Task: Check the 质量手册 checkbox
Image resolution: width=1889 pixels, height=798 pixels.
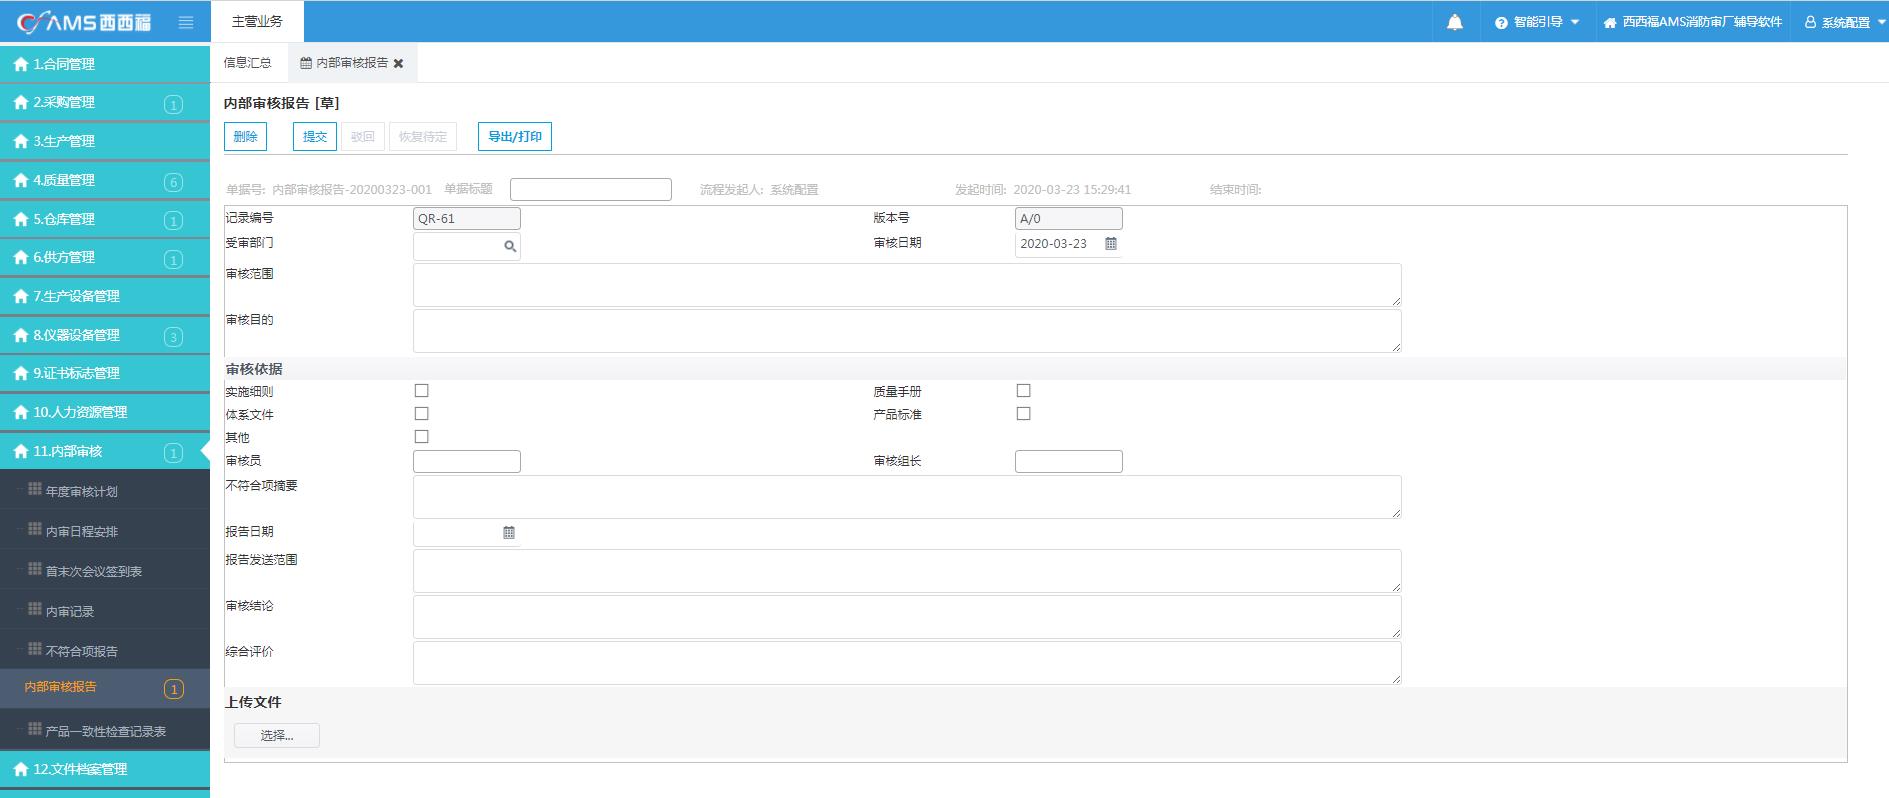Action: [1024, 391]
